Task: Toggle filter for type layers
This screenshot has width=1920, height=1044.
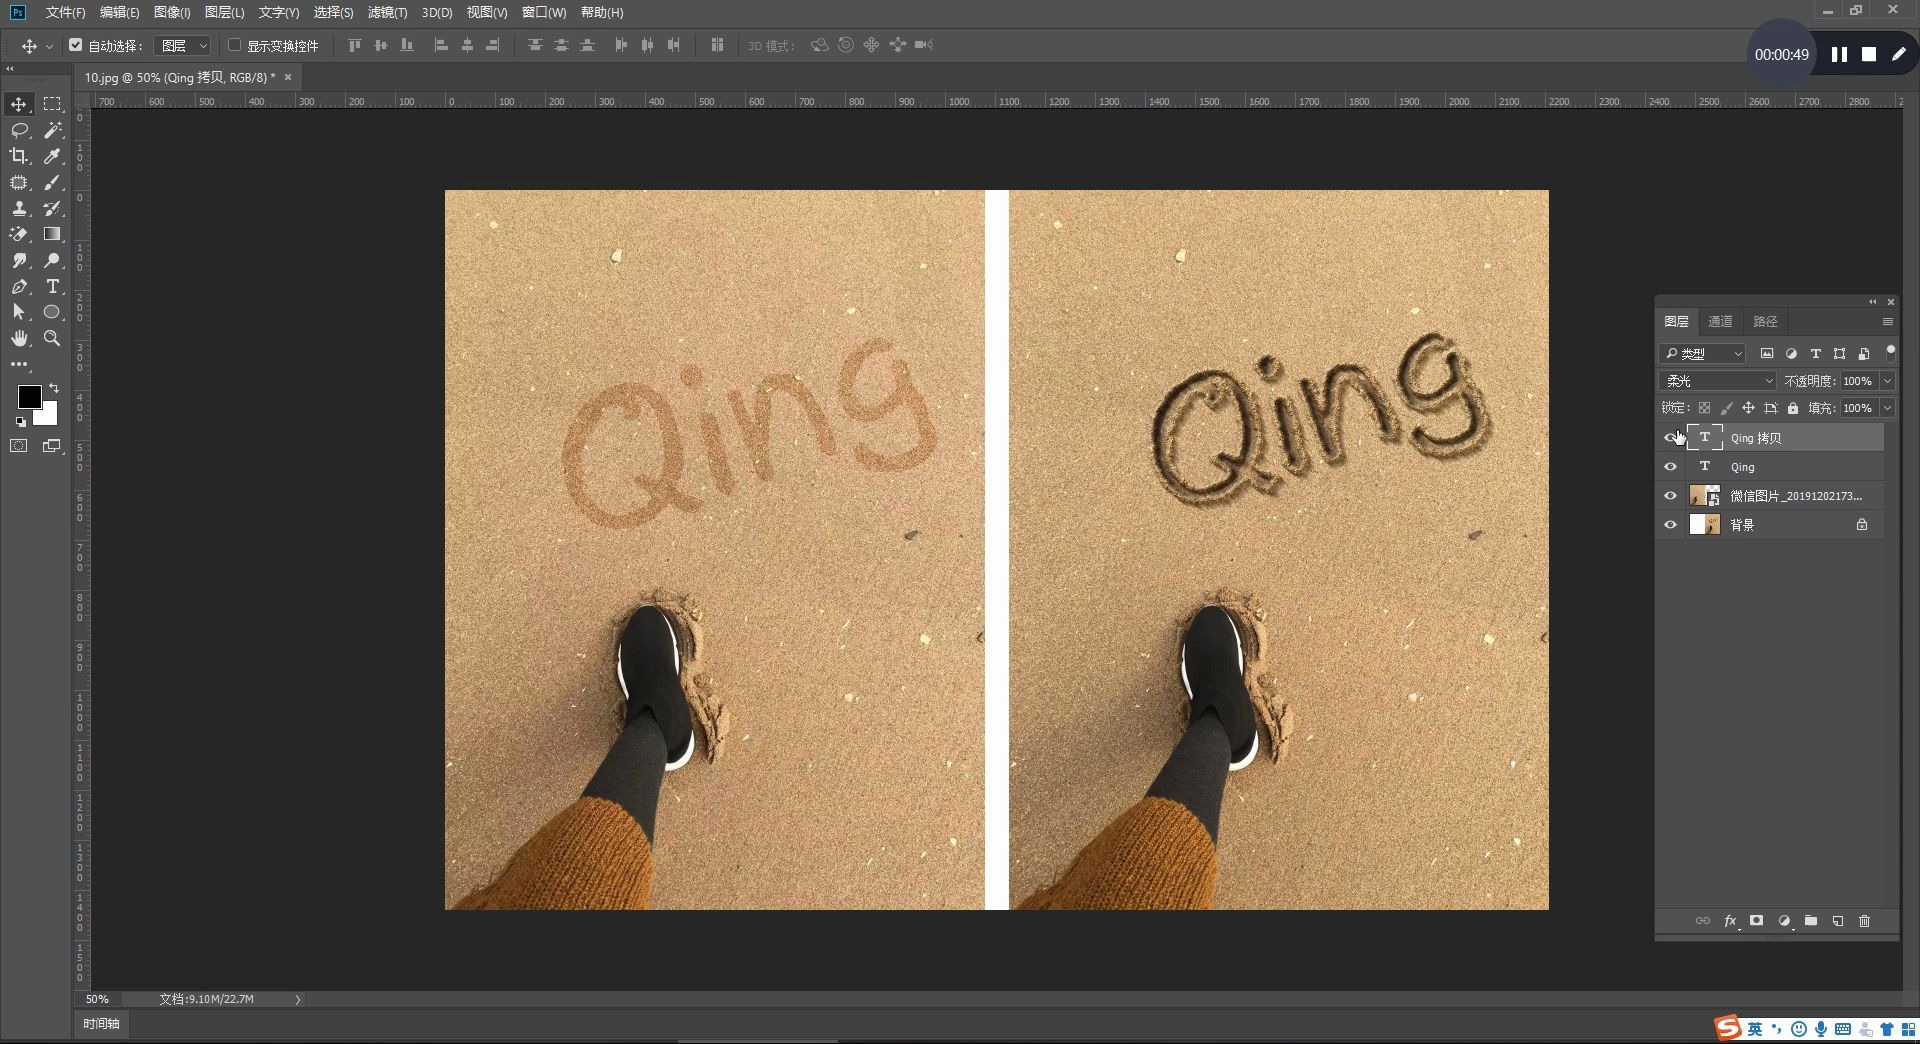Action: pyautogui.click(x=1815, y=354)
